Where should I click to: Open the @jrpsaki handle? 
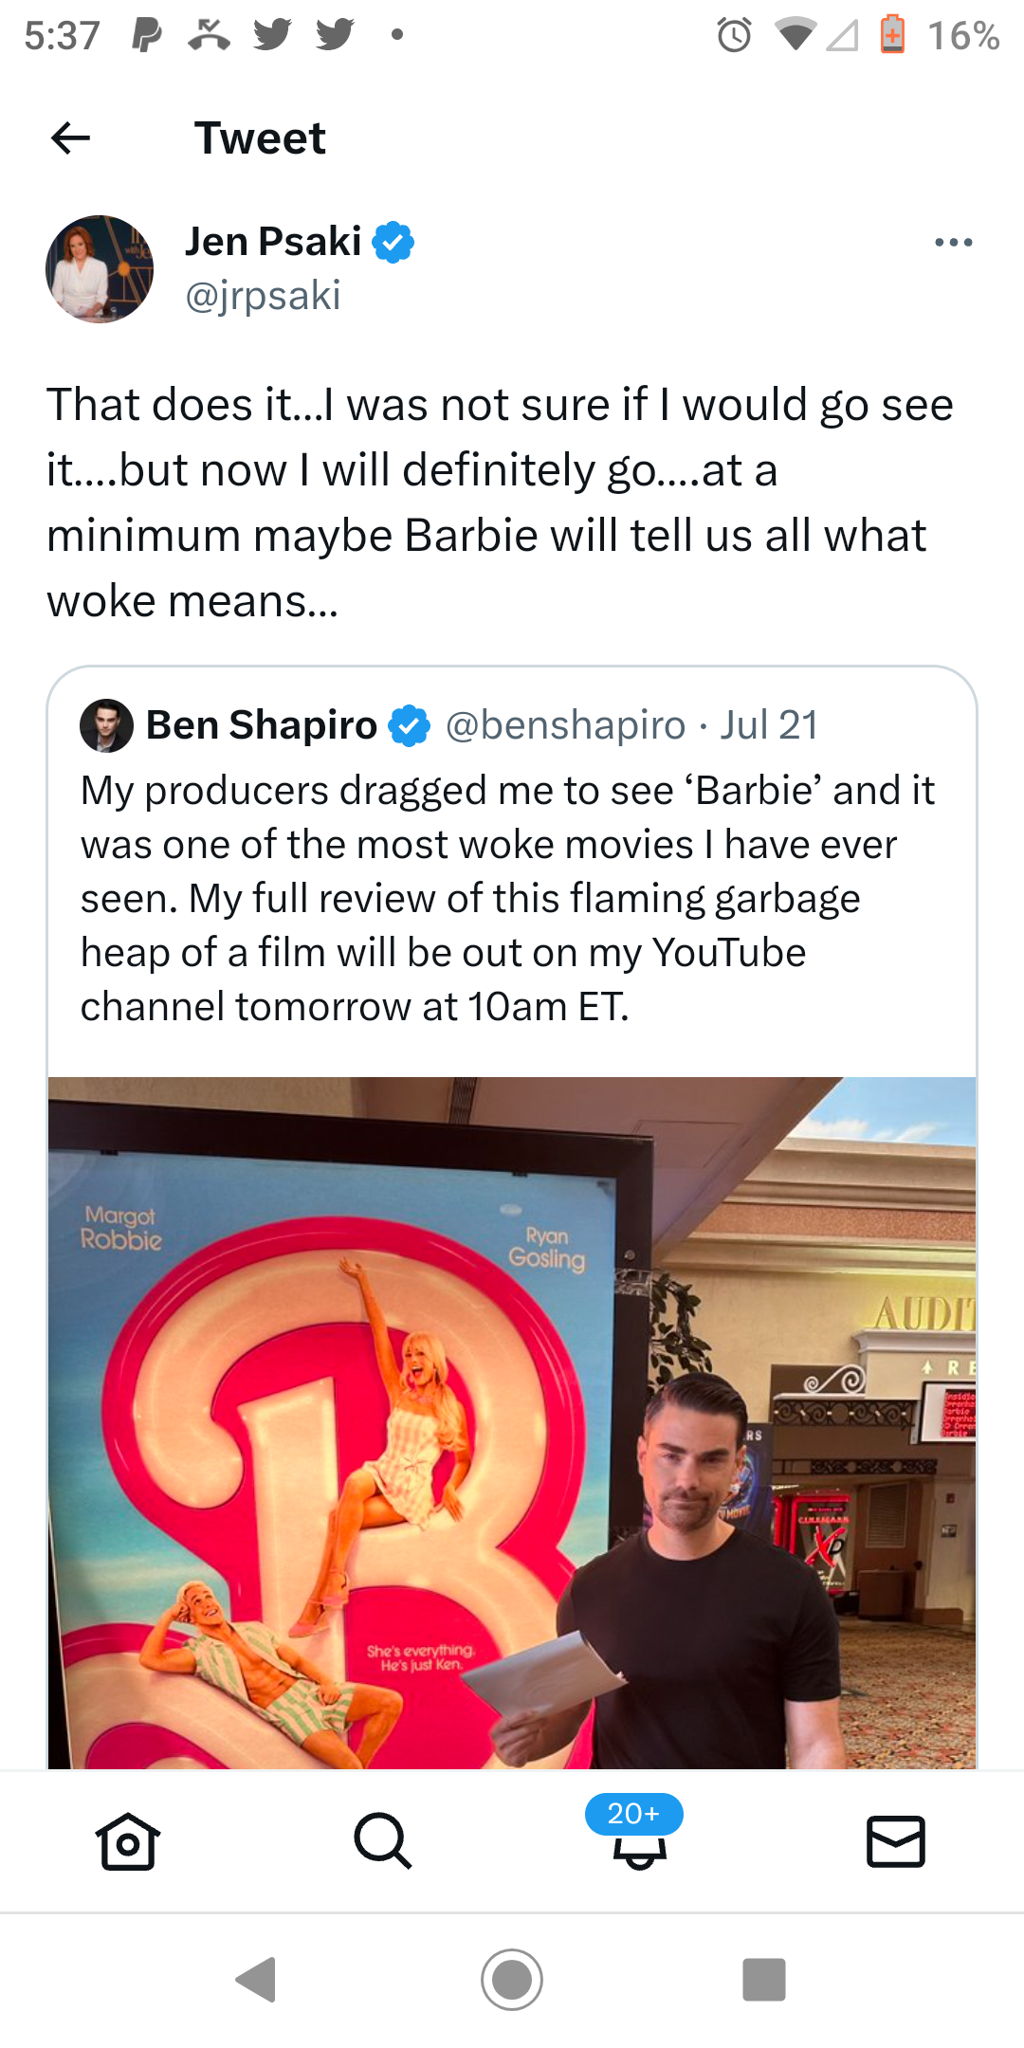pos(263,295)
